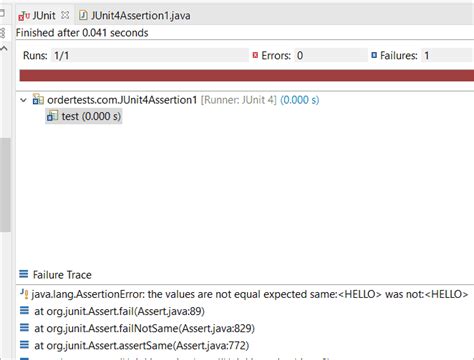Open the JUnit4Assertion1.java editor tab
The height and width of the screenshot is (360, 474).
(135, 15)
